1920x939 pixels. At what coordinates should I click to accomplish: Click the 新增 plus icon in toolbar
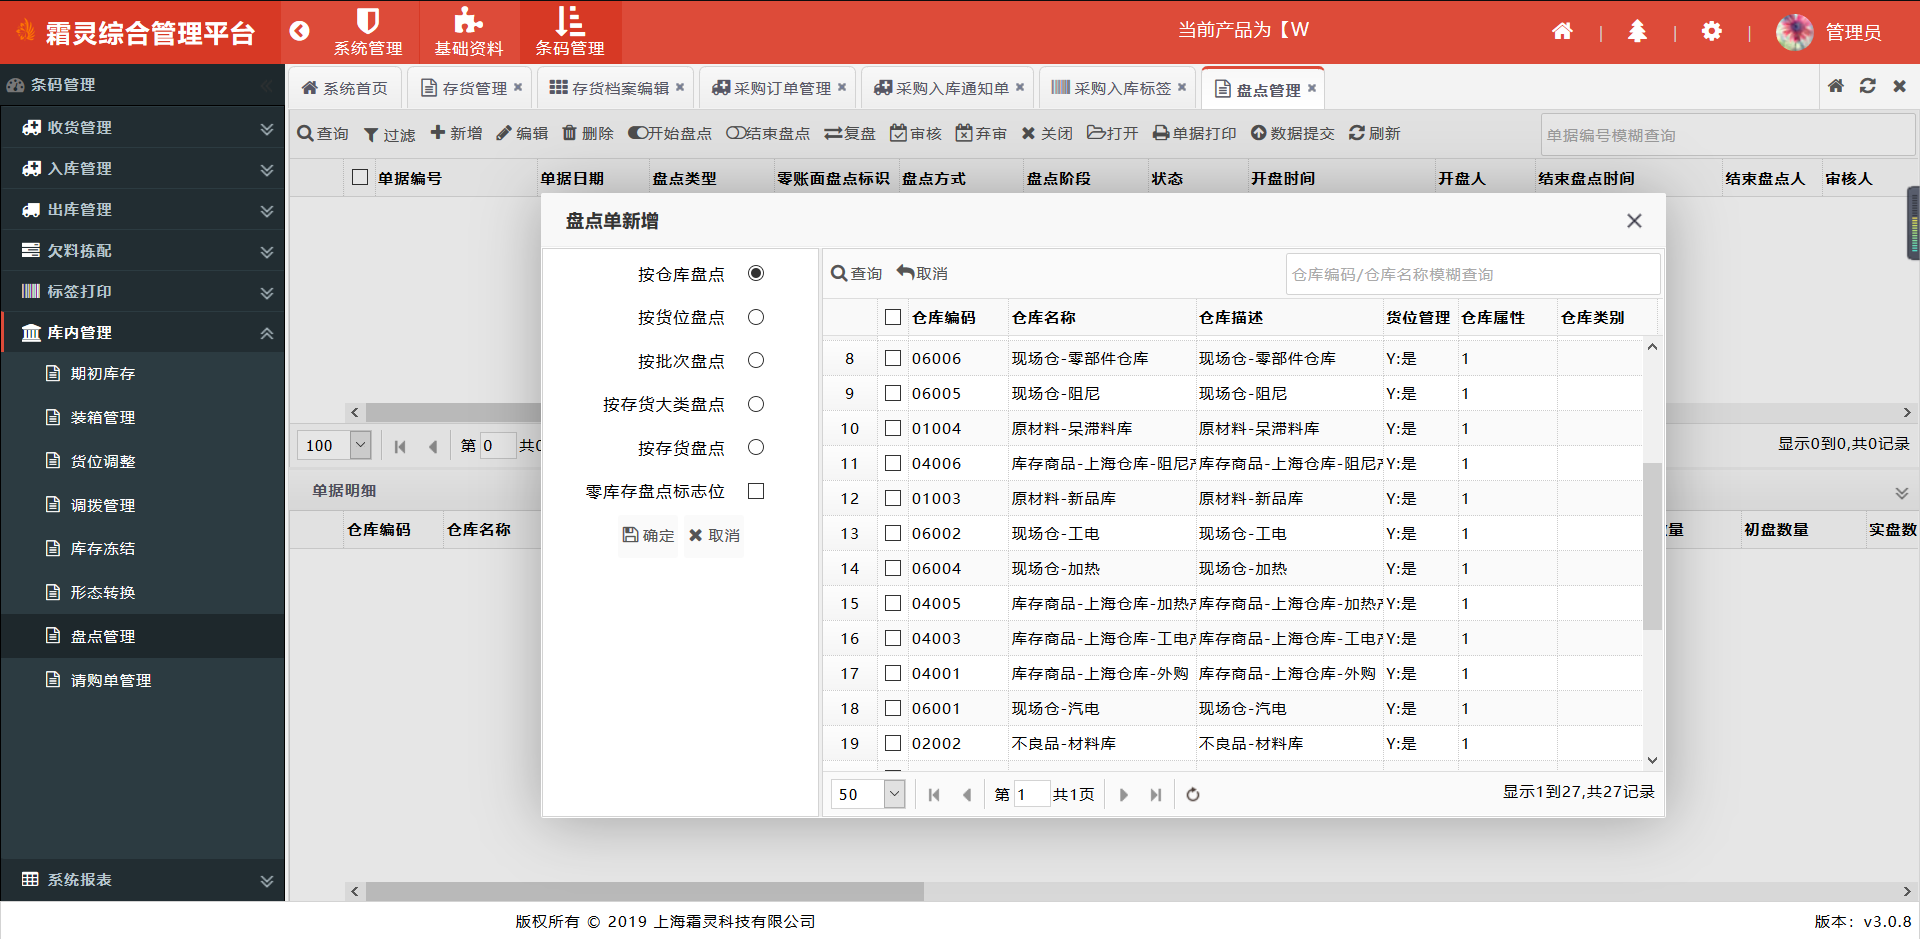pos(438,133)
